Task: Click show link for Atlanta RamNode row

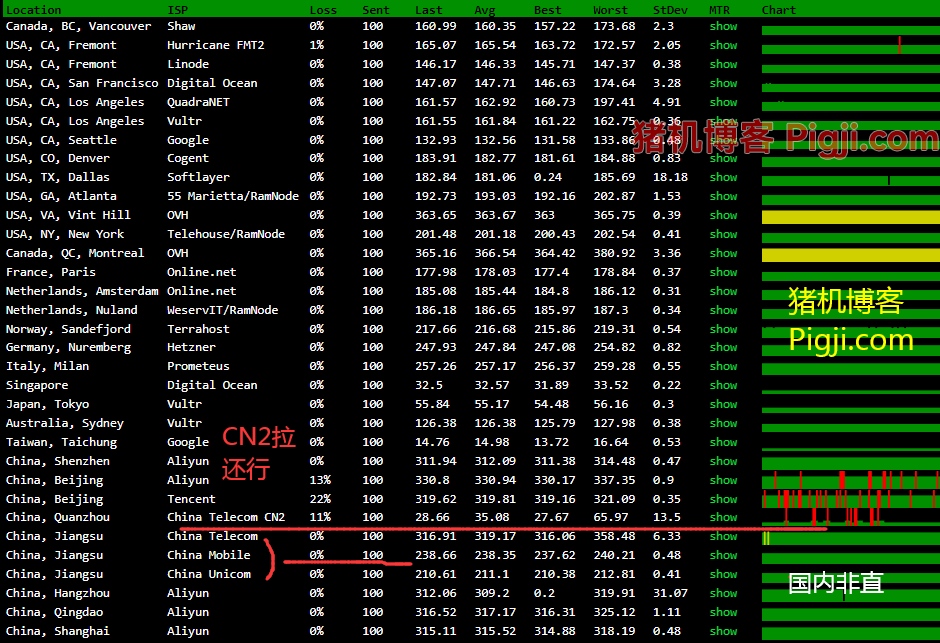Action: click(723, 197)
